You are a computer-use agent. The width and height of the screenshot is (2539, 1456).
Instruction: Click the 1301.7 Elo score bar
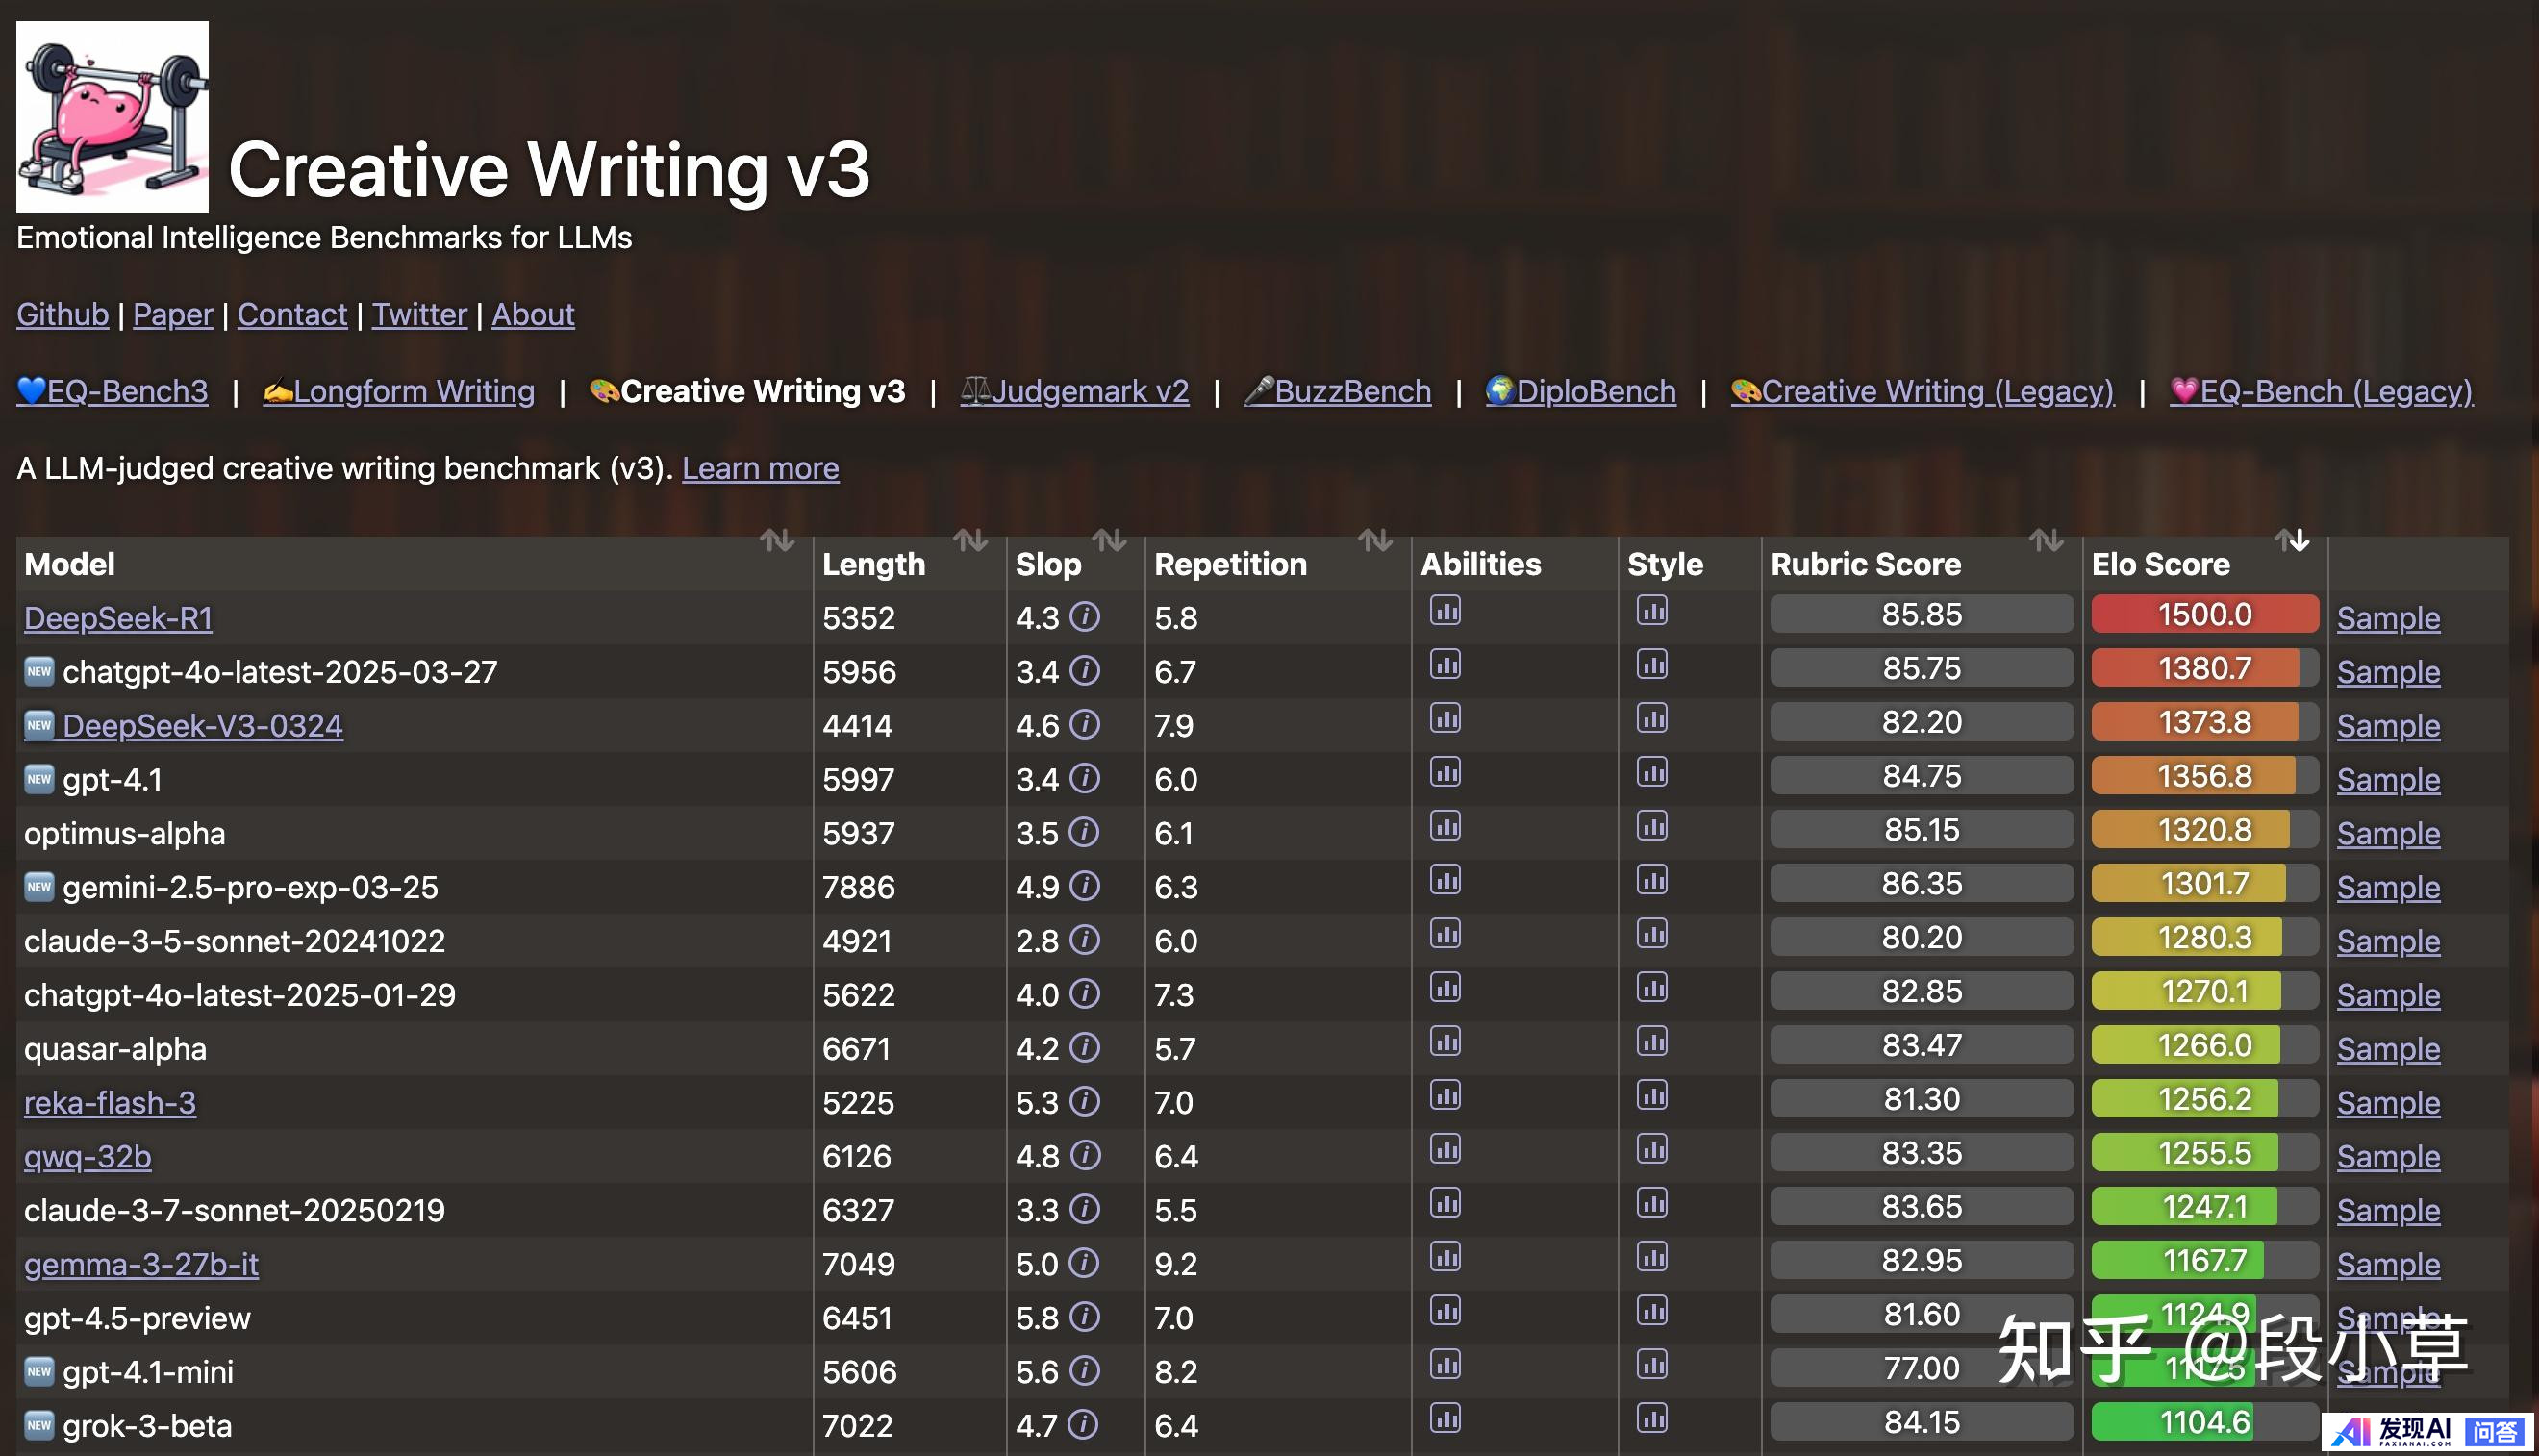(x=2204, y=884)
